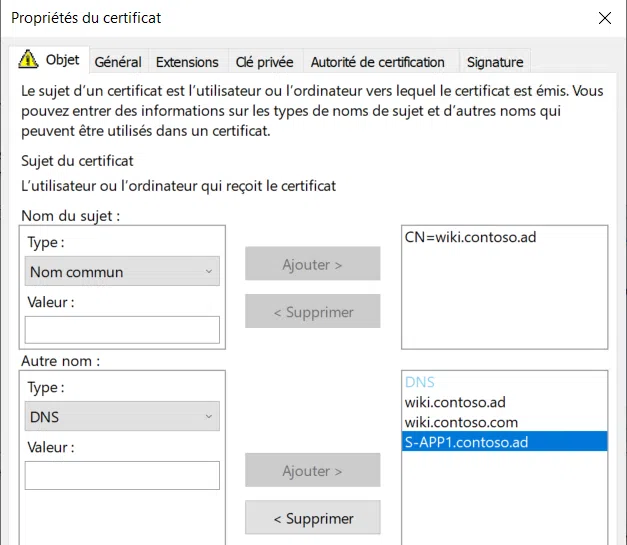Image resolution: width=627 pixels, height=545 pixels.
Task: Open the Signature tab
Action: click(x=495, y=62)
